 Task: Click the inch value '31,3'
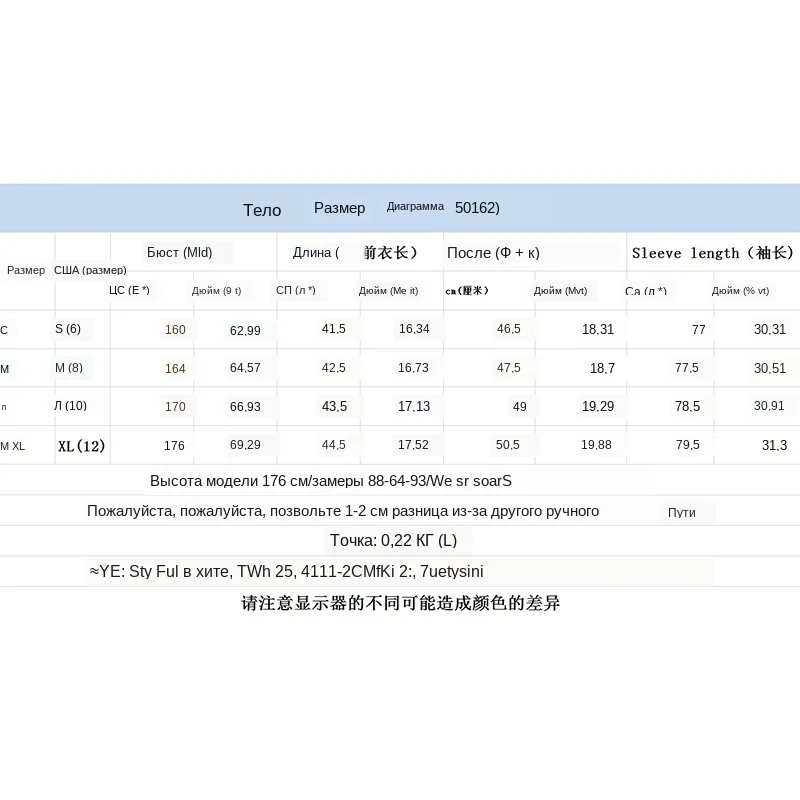[x=774, y=445]
